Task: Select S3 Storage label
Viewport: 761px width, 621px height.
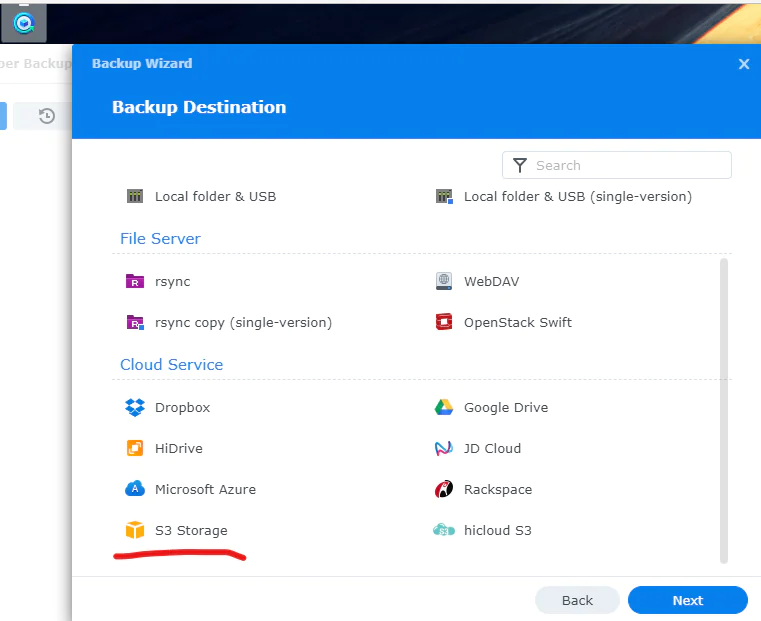Action: pos(191,530)
